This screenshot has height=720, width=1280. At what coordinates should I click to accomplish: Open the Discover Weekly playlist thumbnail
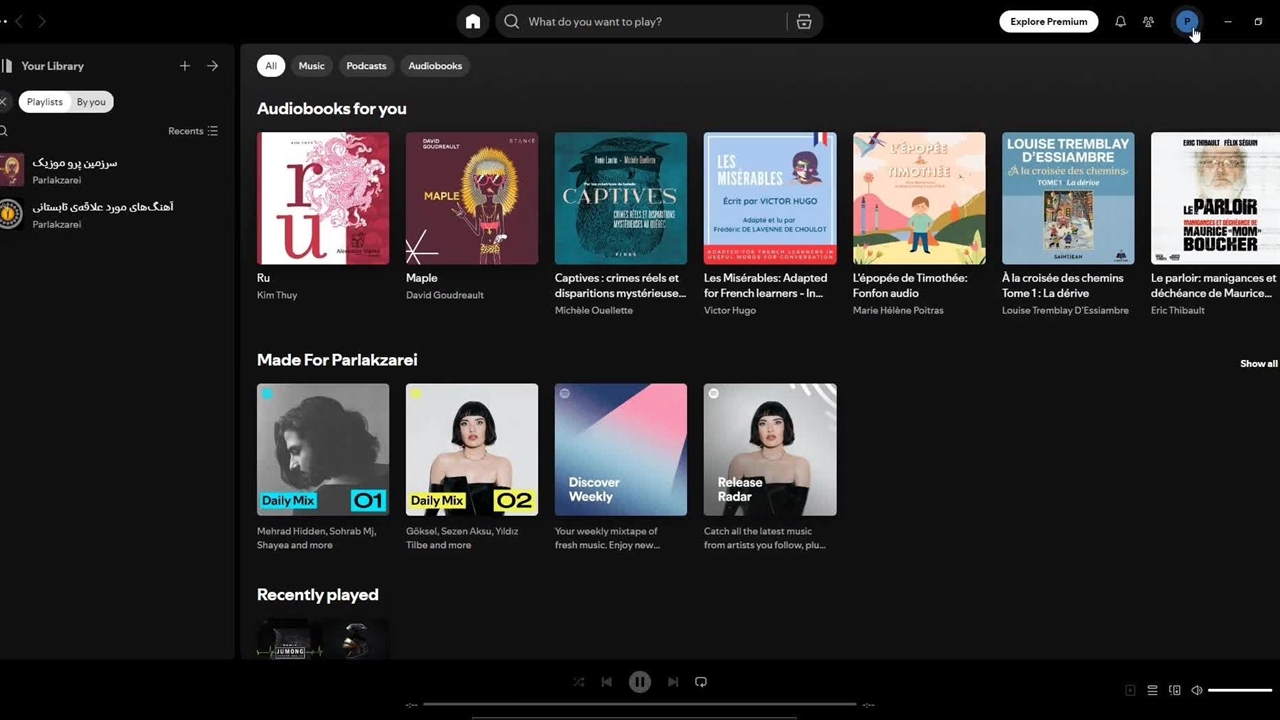[x=621, y=450]
